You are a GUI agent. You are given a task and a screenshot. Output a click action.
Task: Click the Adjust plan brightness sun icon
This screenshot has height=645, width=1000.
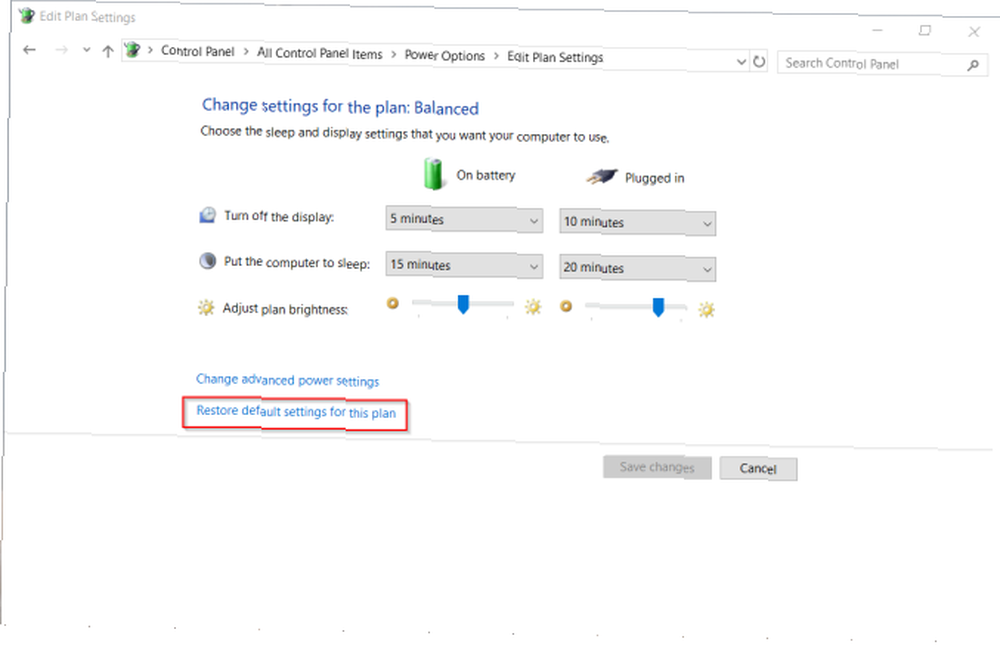pyautogui.click(x=205, y=308)
